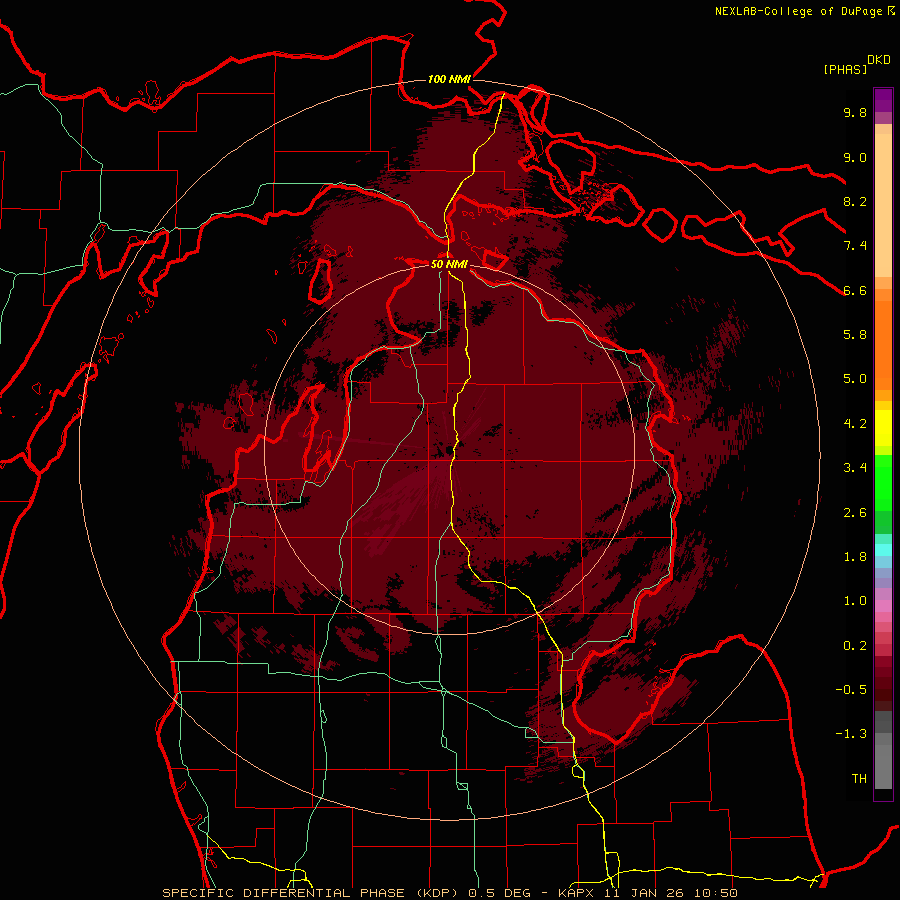Viewport: 900px width, 900px height.
Task: Click the 9.8 value on color scale
Action: coord(855,112)
